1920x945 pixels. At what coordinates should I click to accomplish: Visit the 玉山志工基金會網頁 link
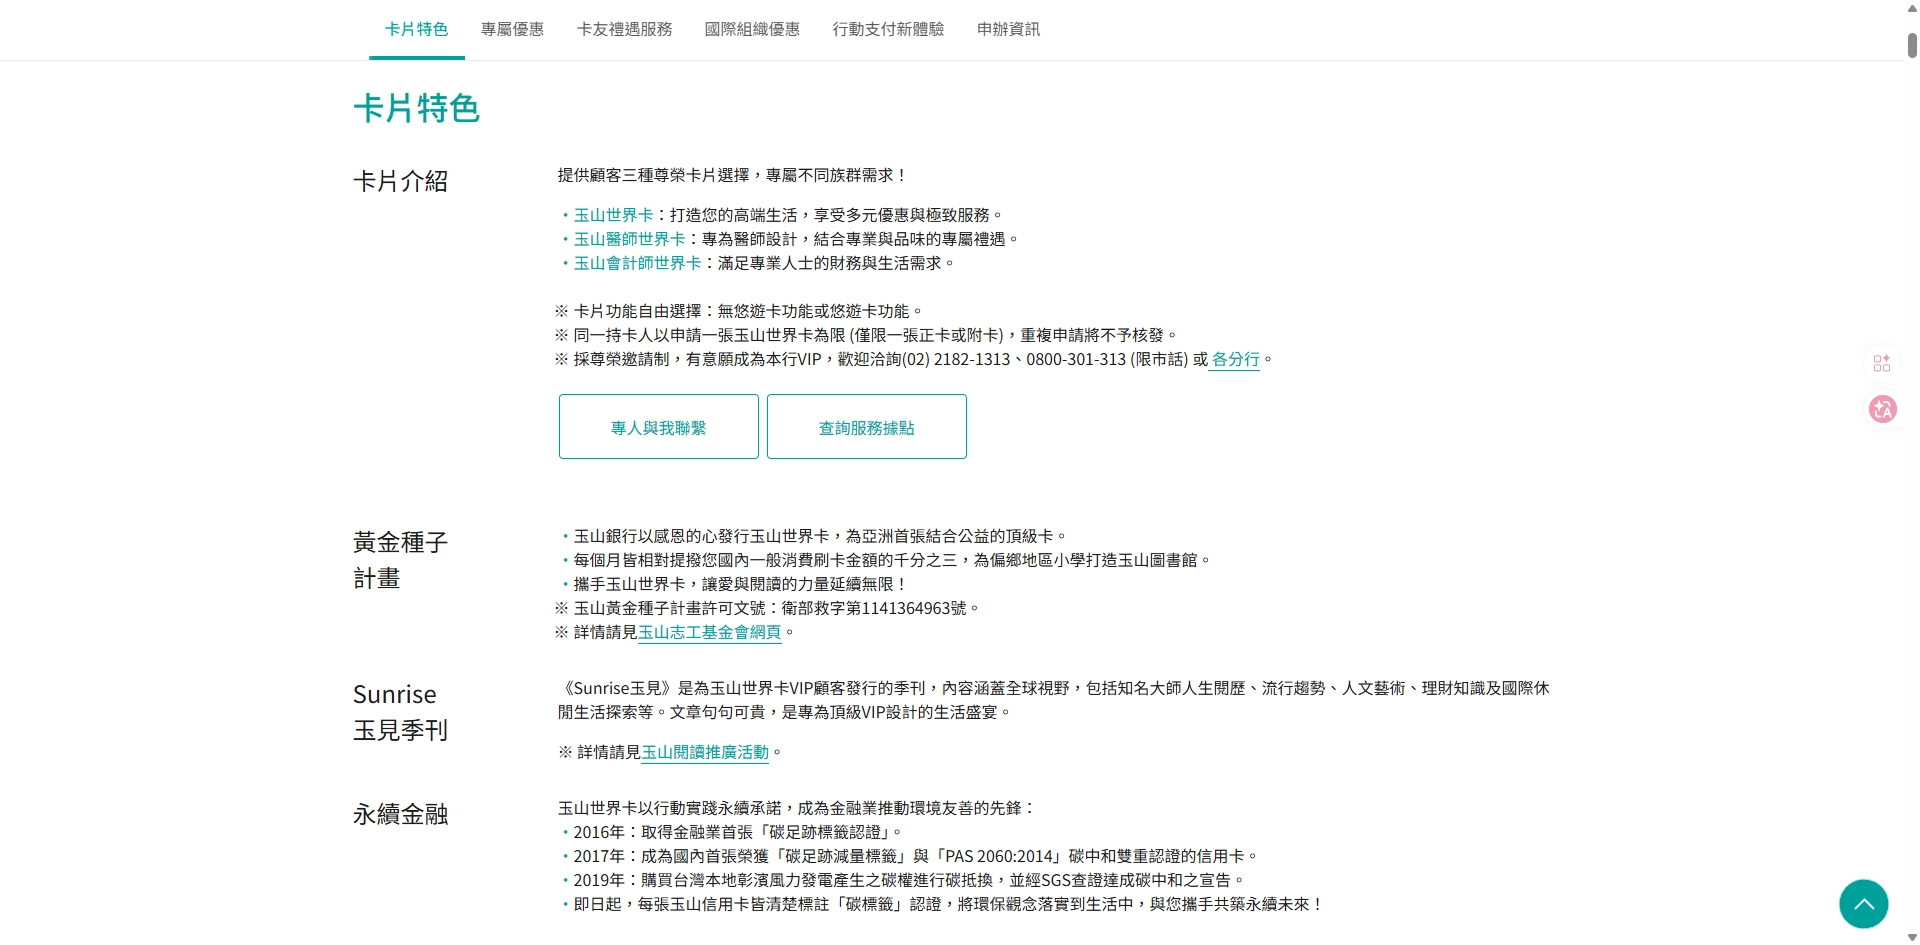[710, 632]
